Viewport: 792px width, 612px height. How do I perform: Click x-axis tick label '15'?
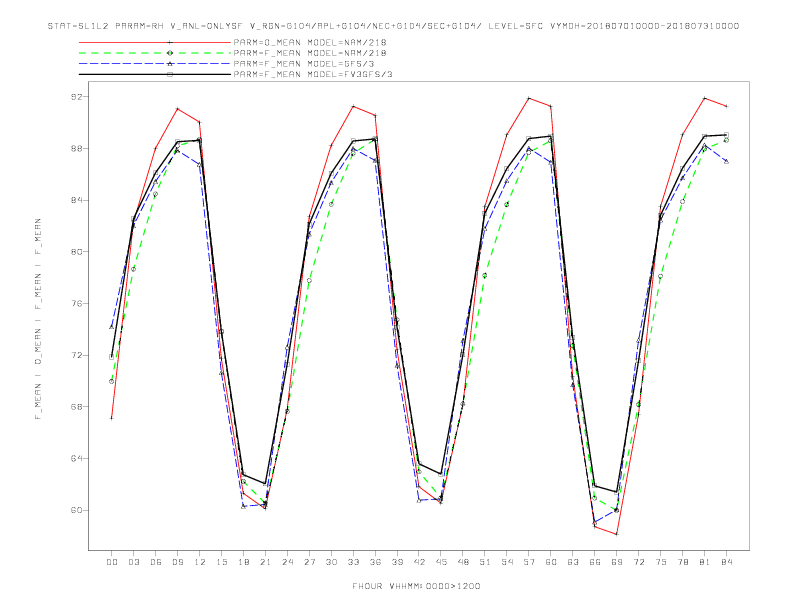[x=221, y=562]
